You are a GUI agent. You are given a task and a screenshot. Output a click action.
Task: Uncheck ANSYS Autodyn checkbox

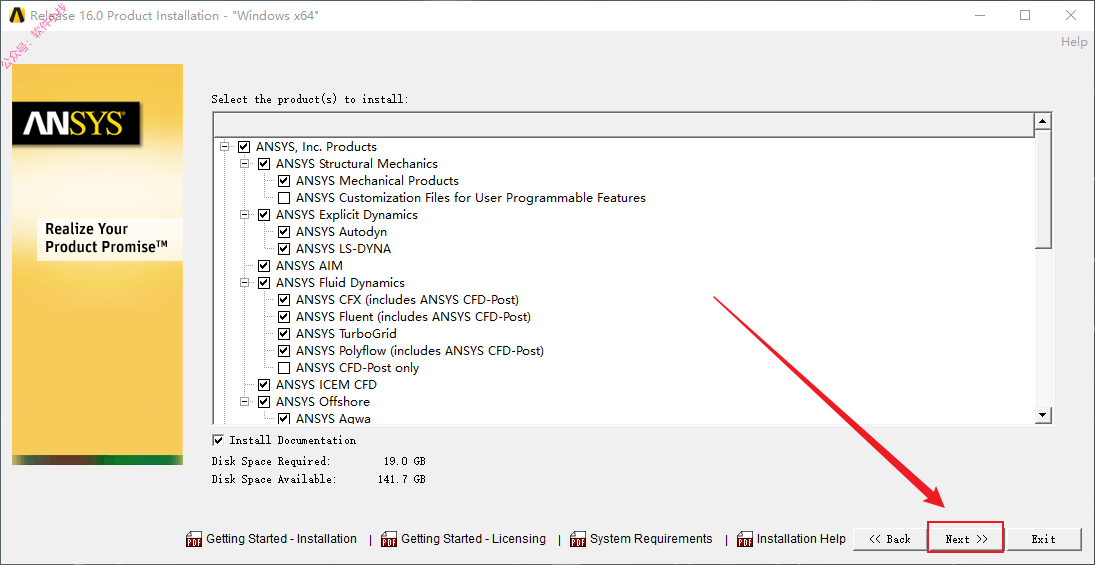(284, 232)
